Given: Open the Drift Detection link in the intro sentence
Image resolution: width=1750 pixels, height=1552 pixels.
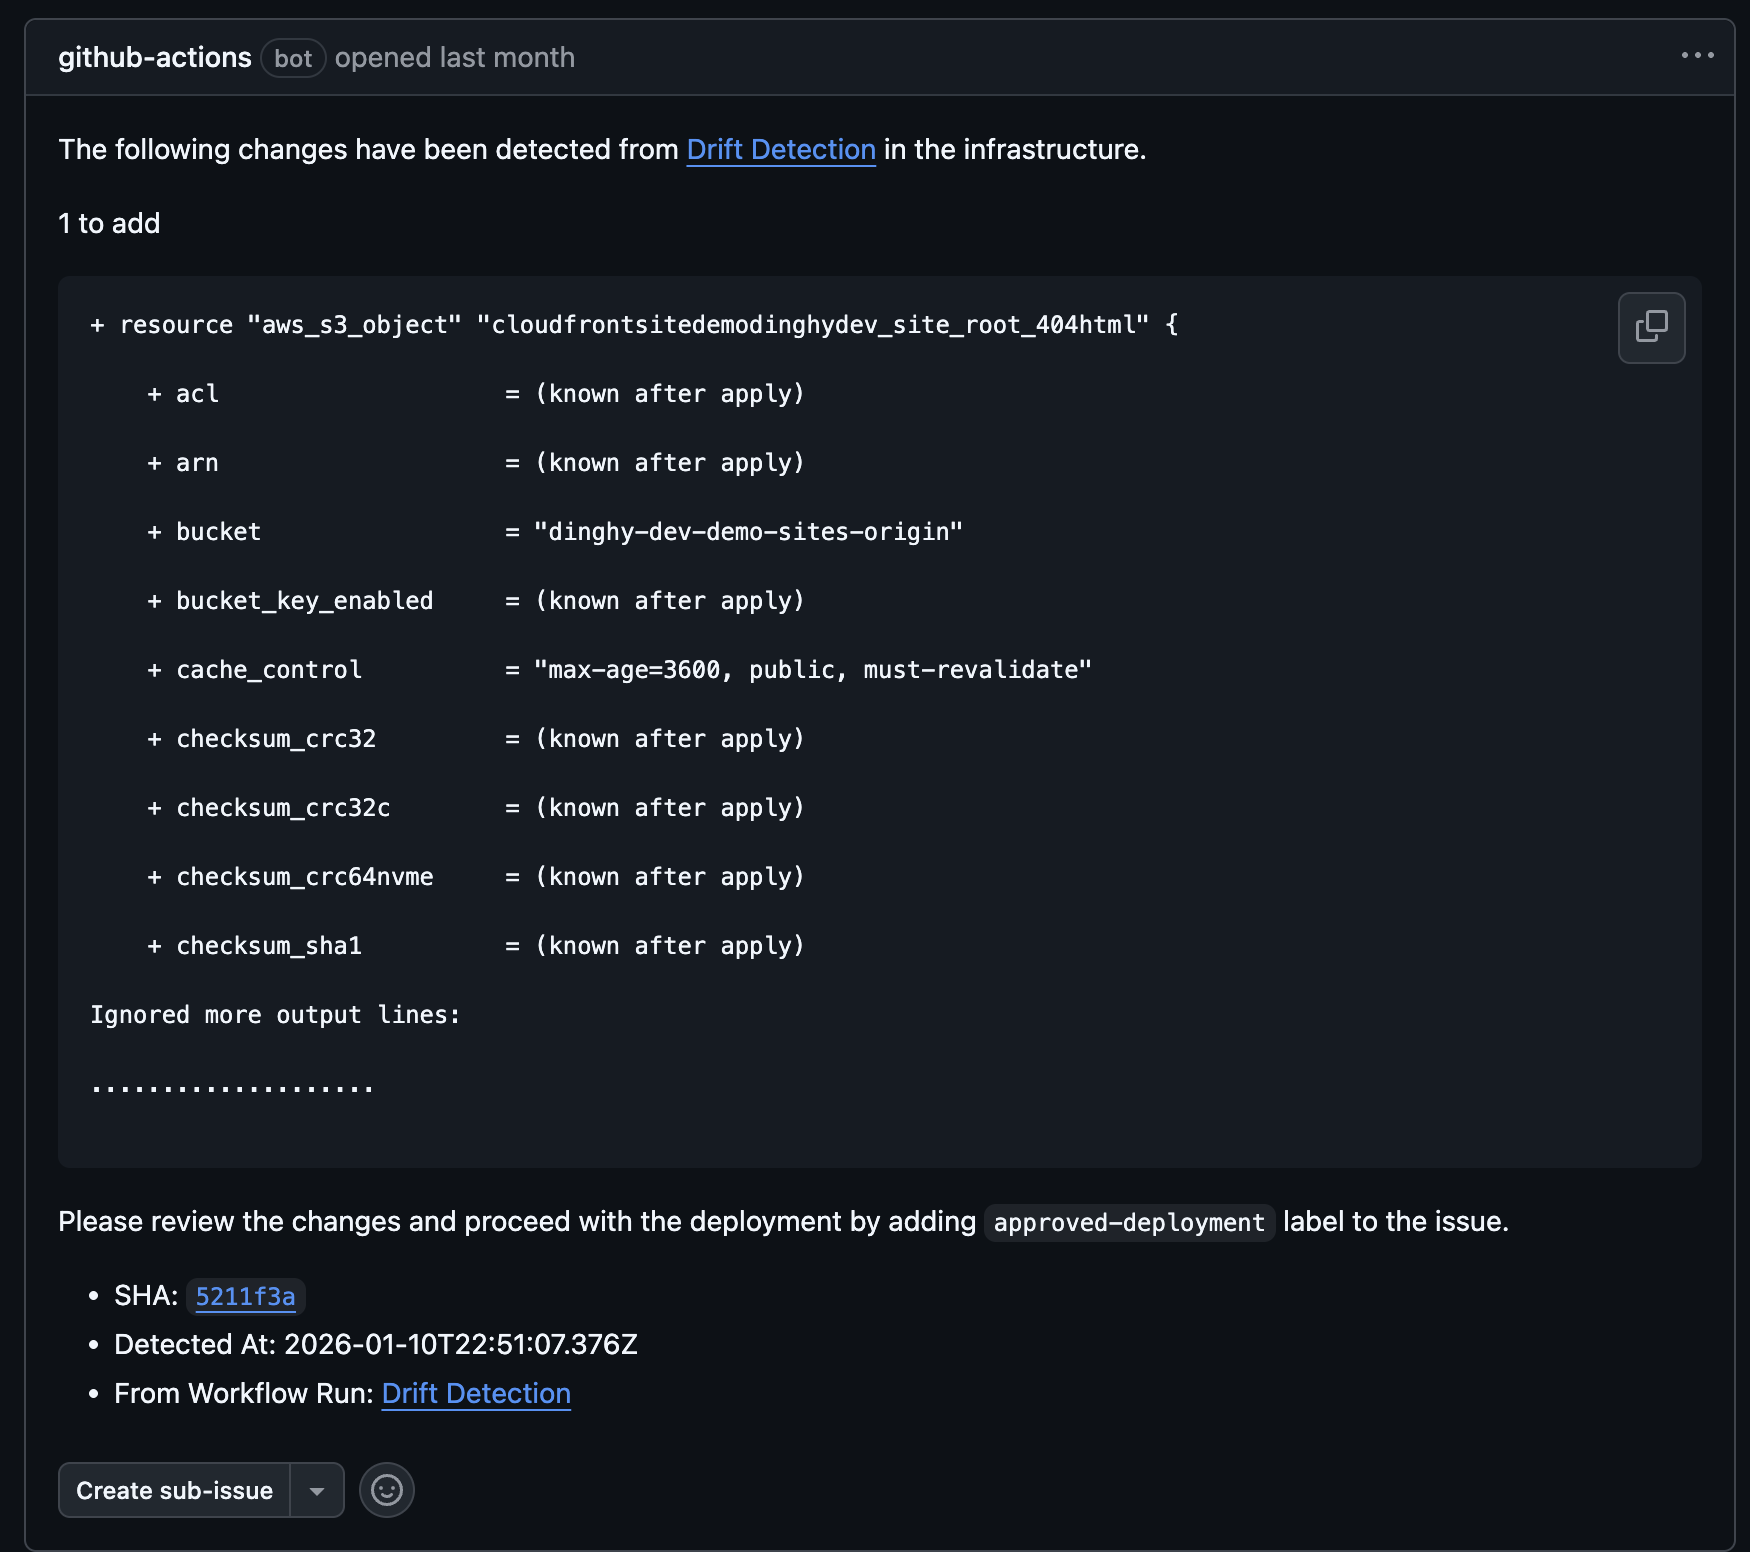Looking at the screenshot, I should click(780, 149).
